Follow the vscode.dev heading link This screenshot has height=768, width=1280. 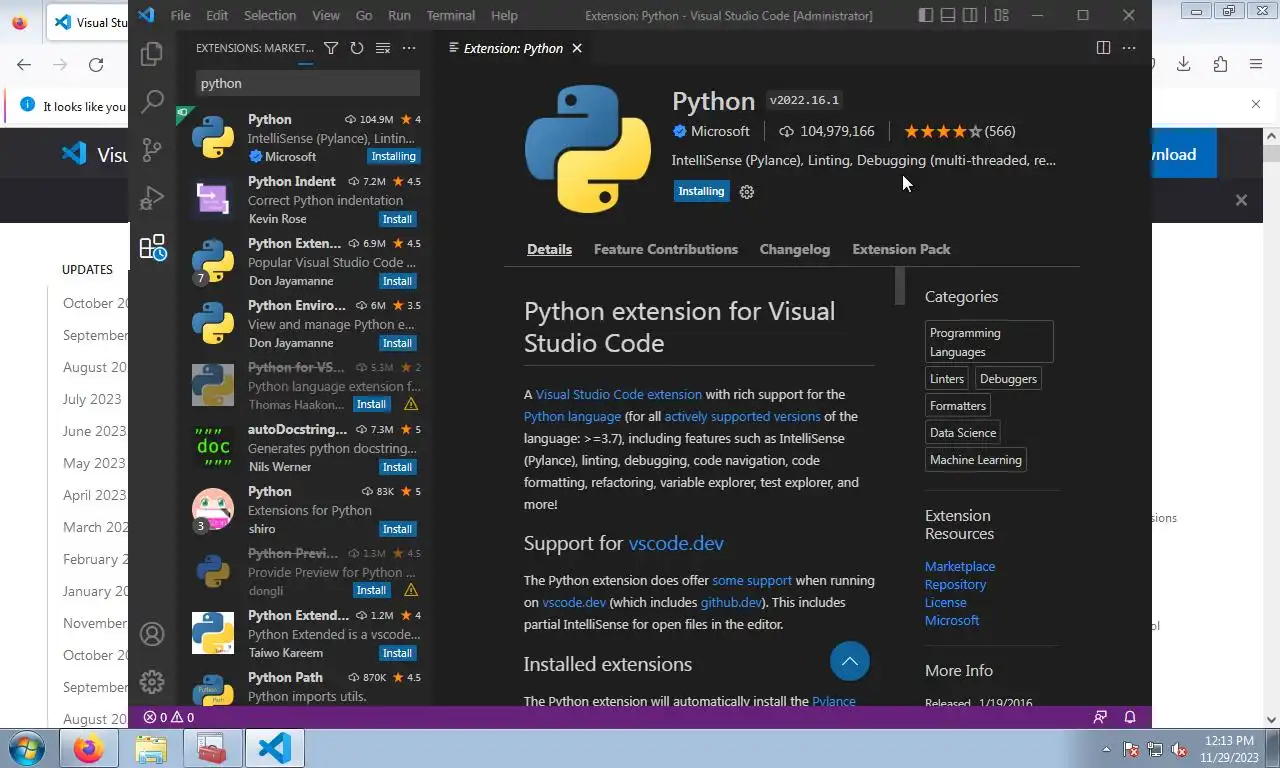[676, 543]
